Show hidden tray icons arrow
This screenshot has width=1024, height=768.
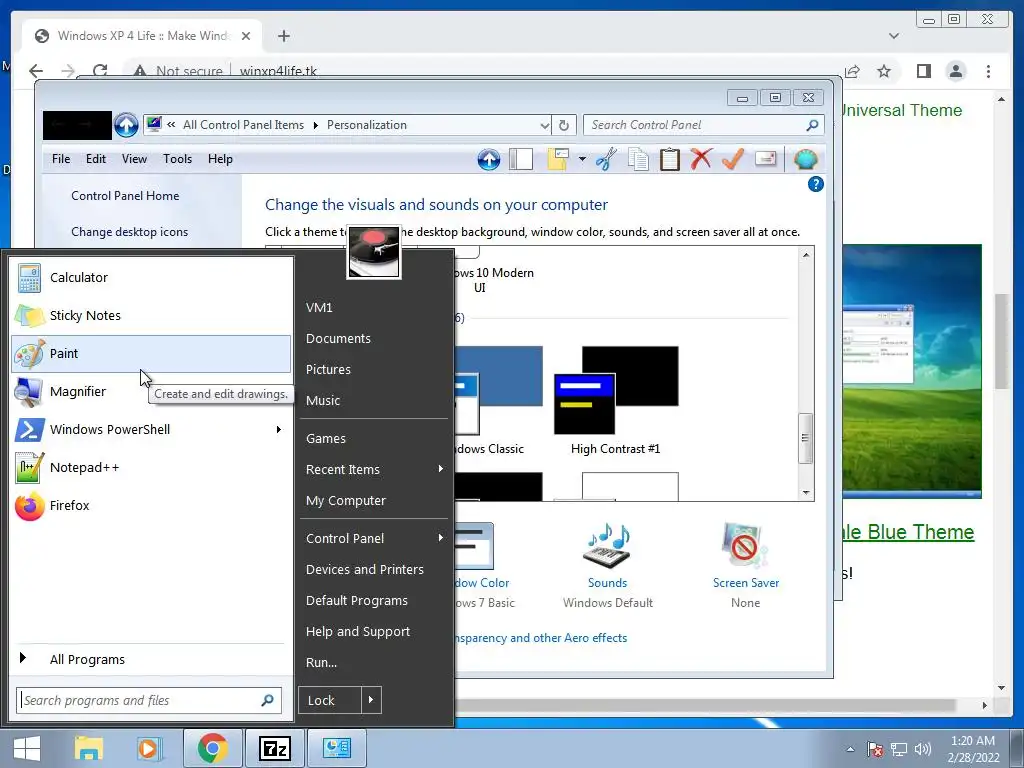click(x=850, y=749)
